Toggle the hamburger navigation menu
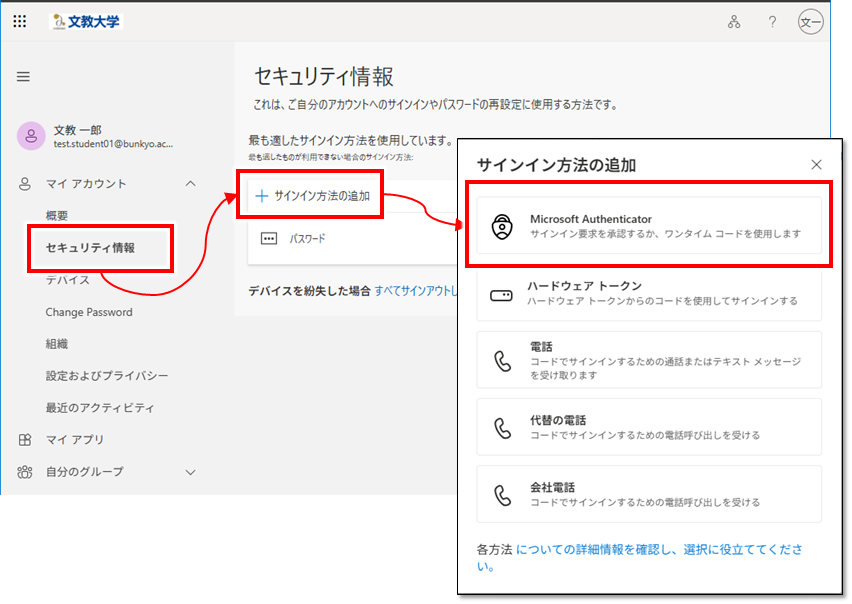This screenshot has height=604, width=852. pos(23,77)
